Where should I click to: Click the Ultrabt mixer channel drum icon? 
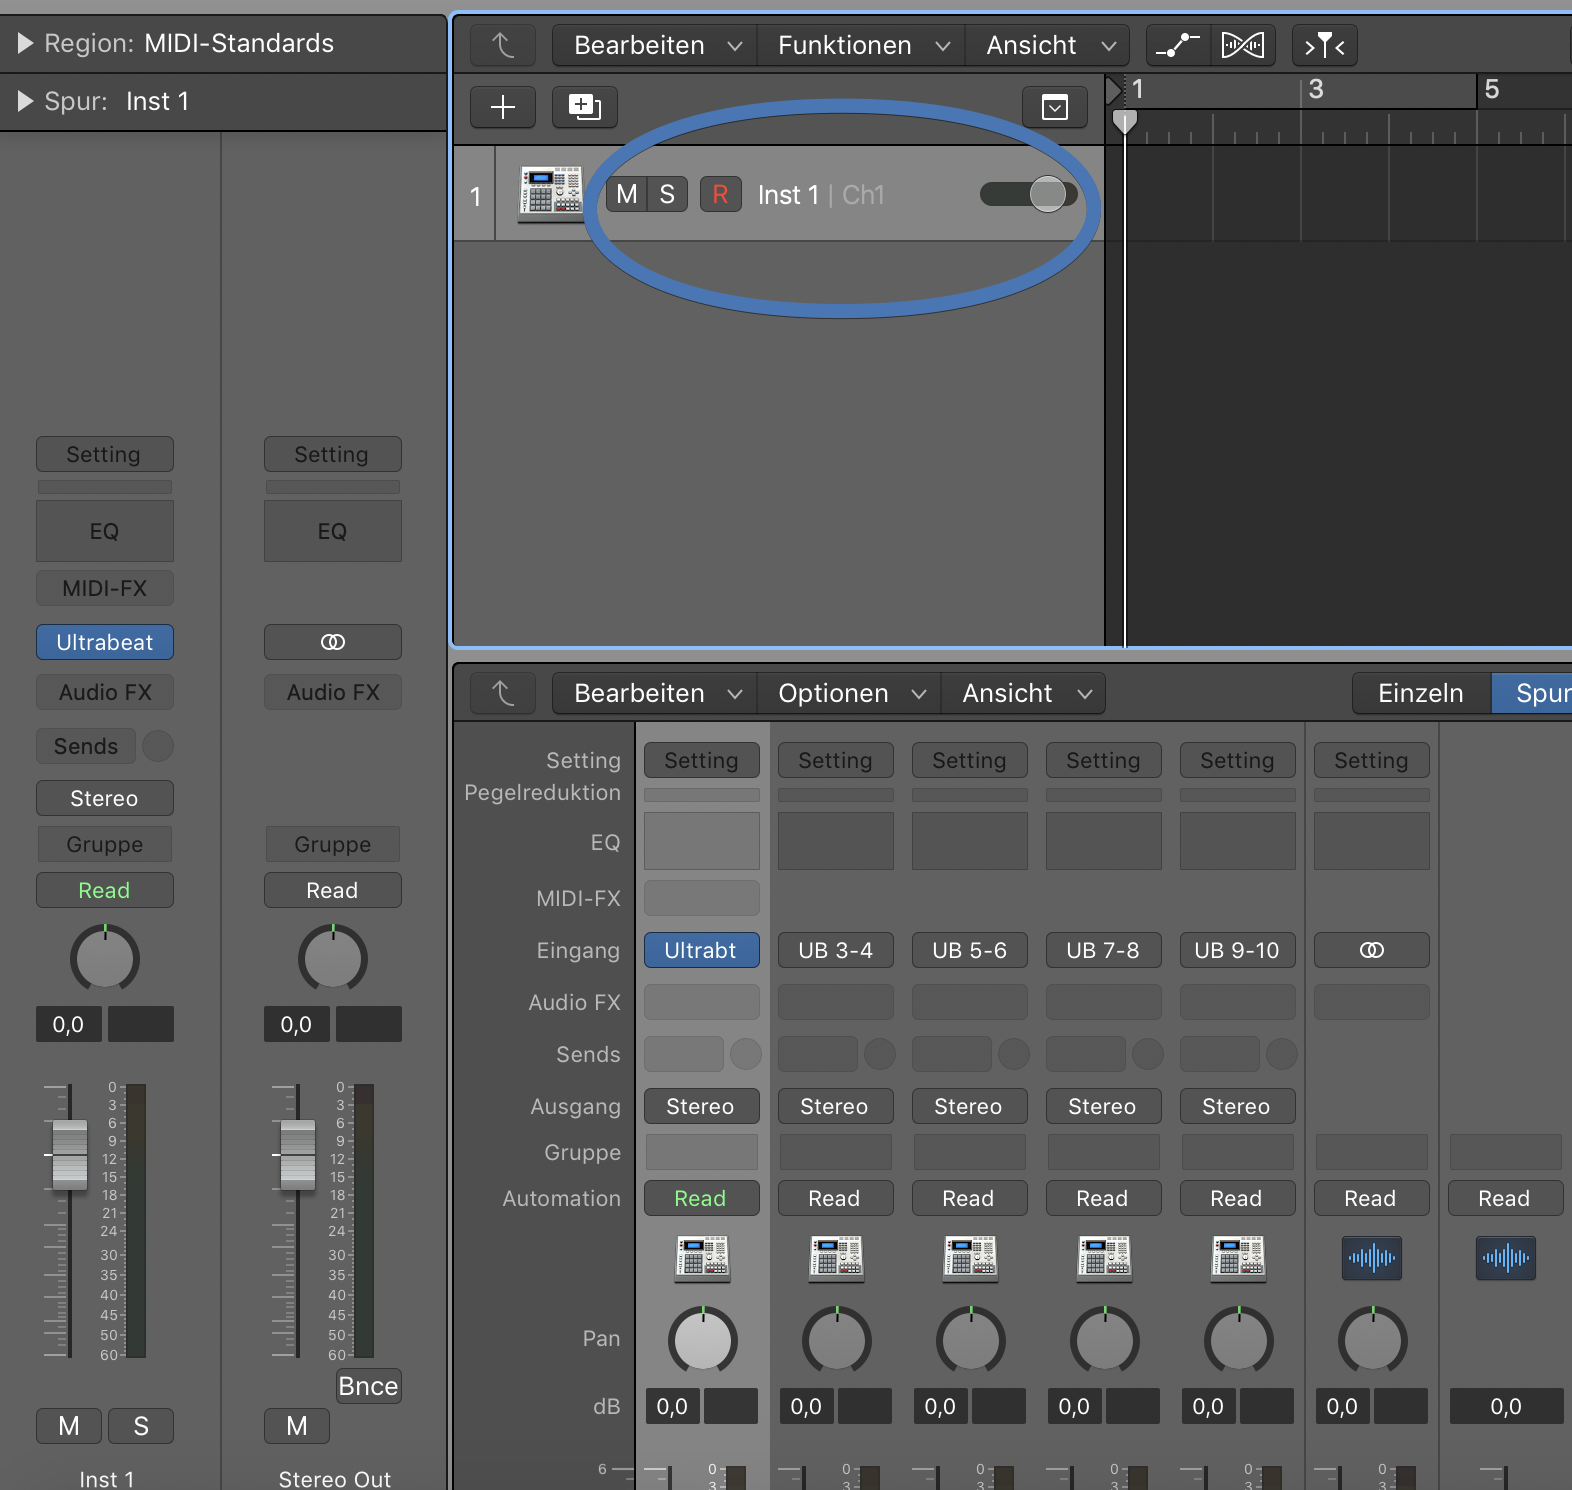click(x=703, y=1258)
